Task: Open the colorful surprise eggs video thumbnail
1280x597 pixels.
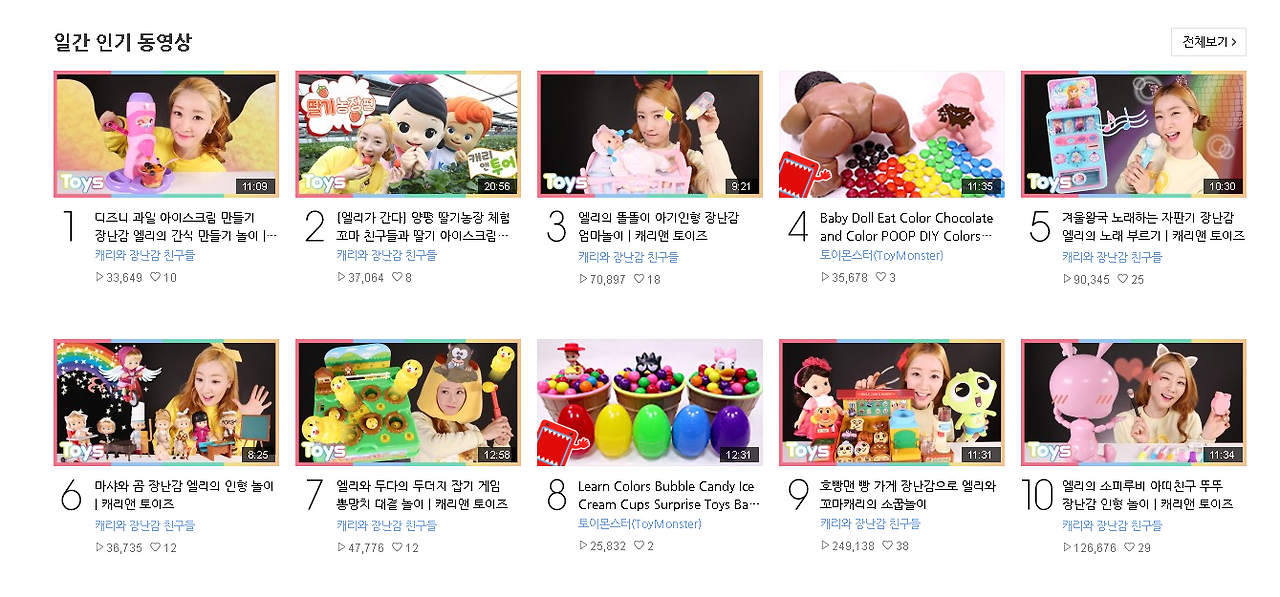Action: [650, 402]
